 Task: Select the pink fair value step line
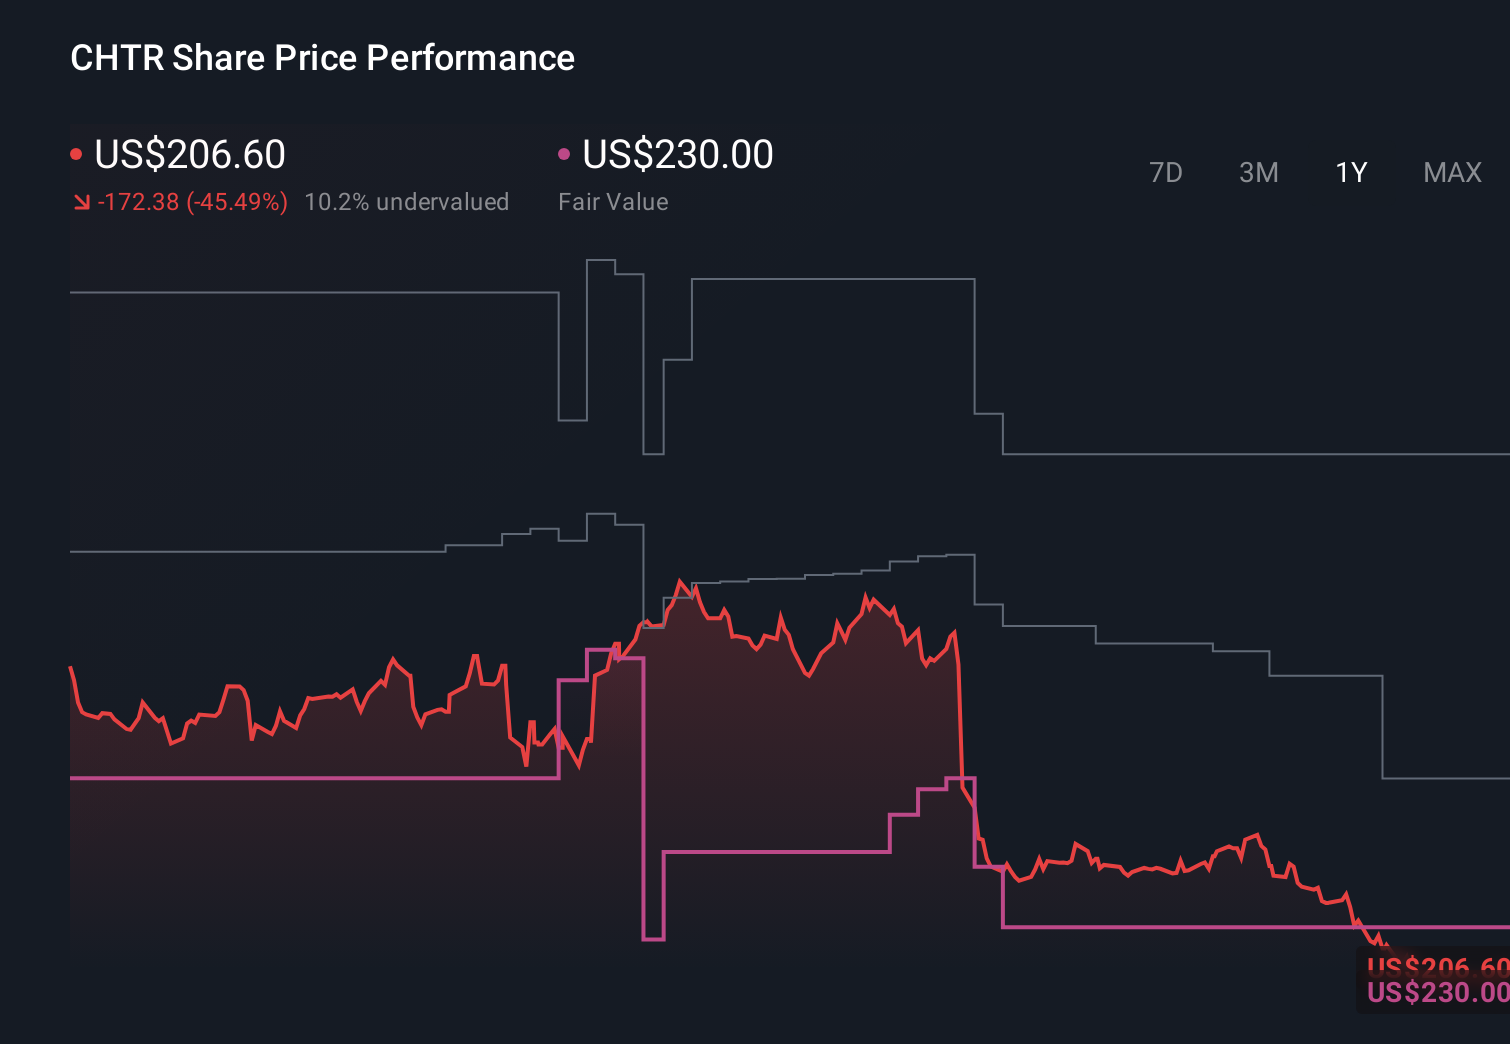pyautogui.click(x=300, y=775)
